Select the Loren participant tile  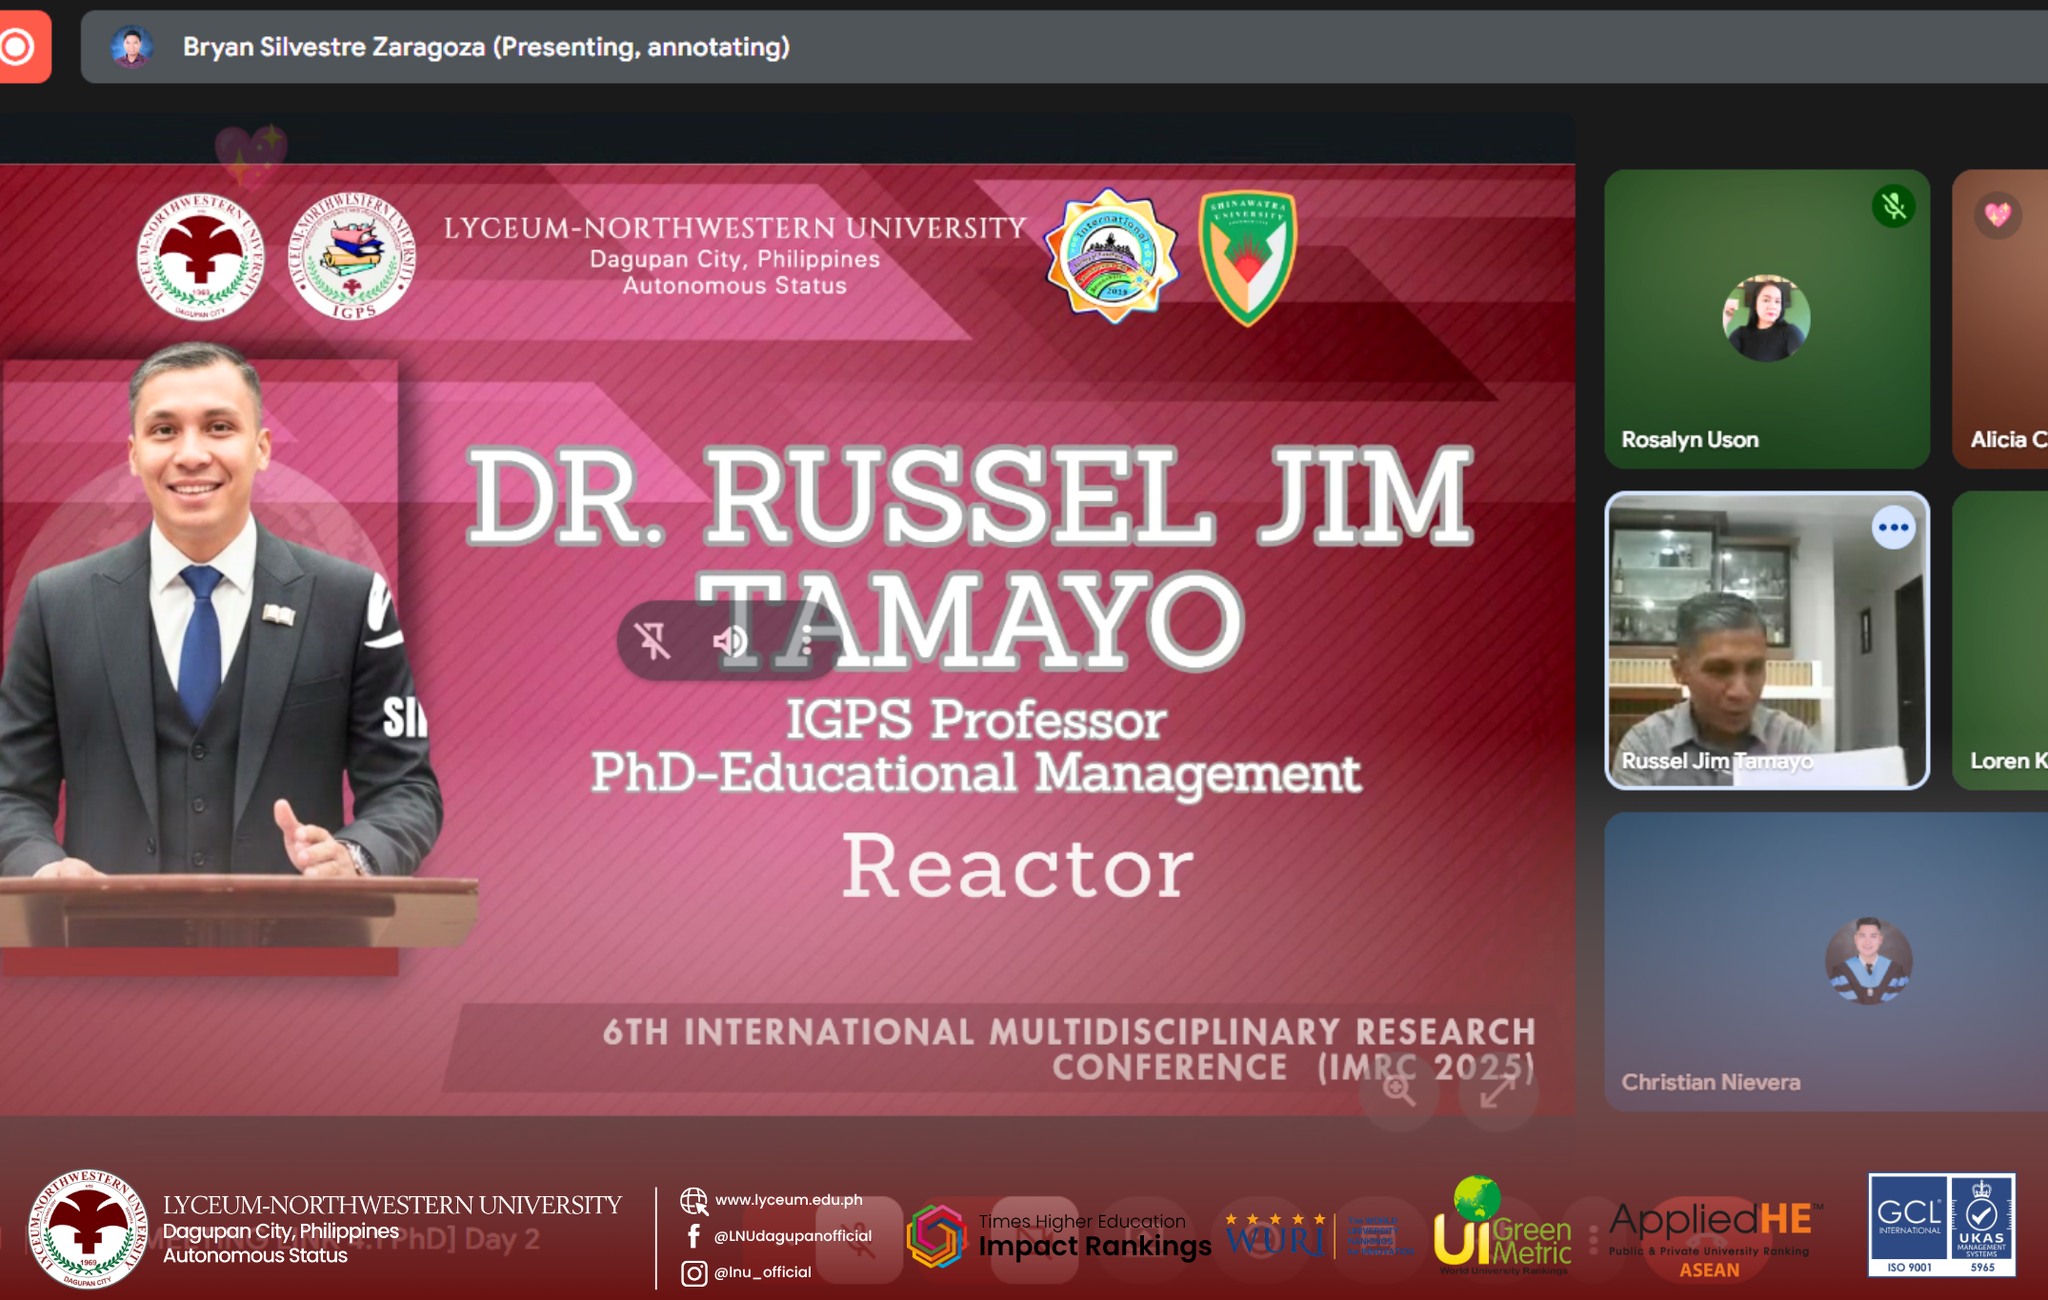(x=2000, y=640)
